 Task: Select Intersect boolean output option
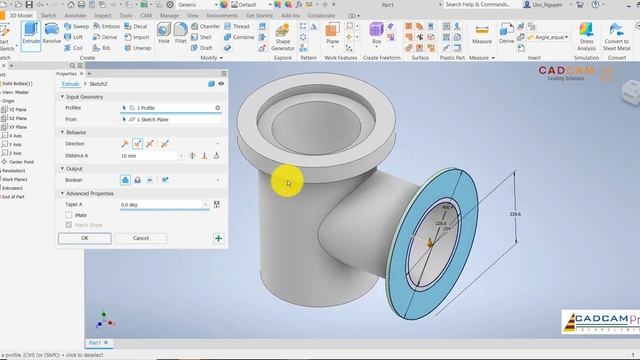click(150, 180)
